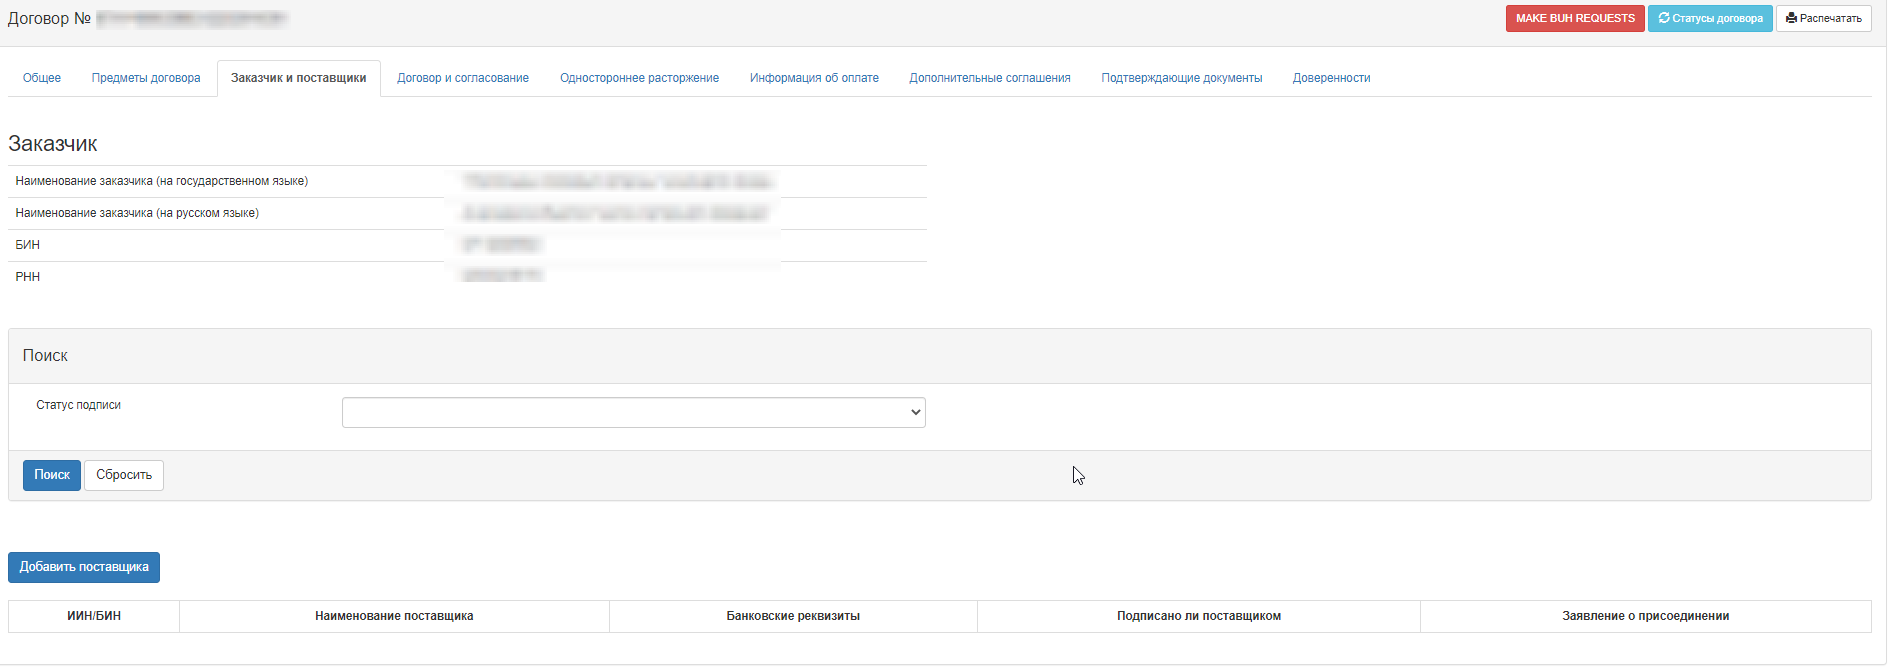Screen dimensions: 1889x669
Task: Open the Предметы договора tab
Action: pyautogui.click(x=146, y=78)
